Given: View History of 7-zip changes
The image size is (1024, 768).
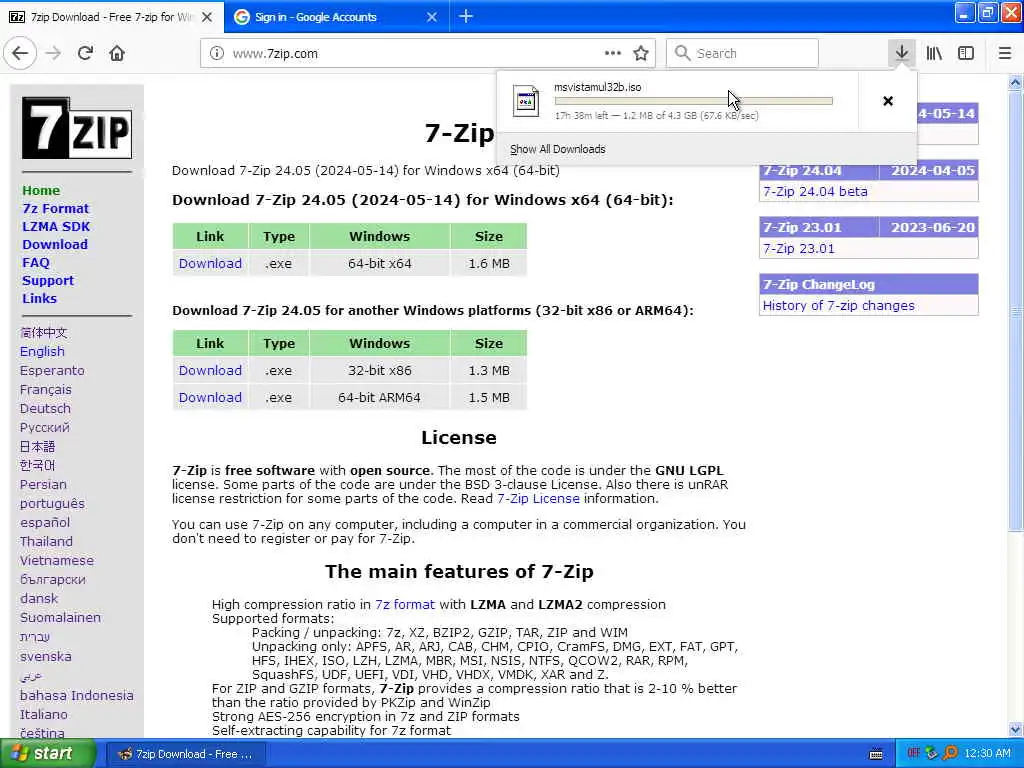Looking at the screenshot, I should (839, 305).
